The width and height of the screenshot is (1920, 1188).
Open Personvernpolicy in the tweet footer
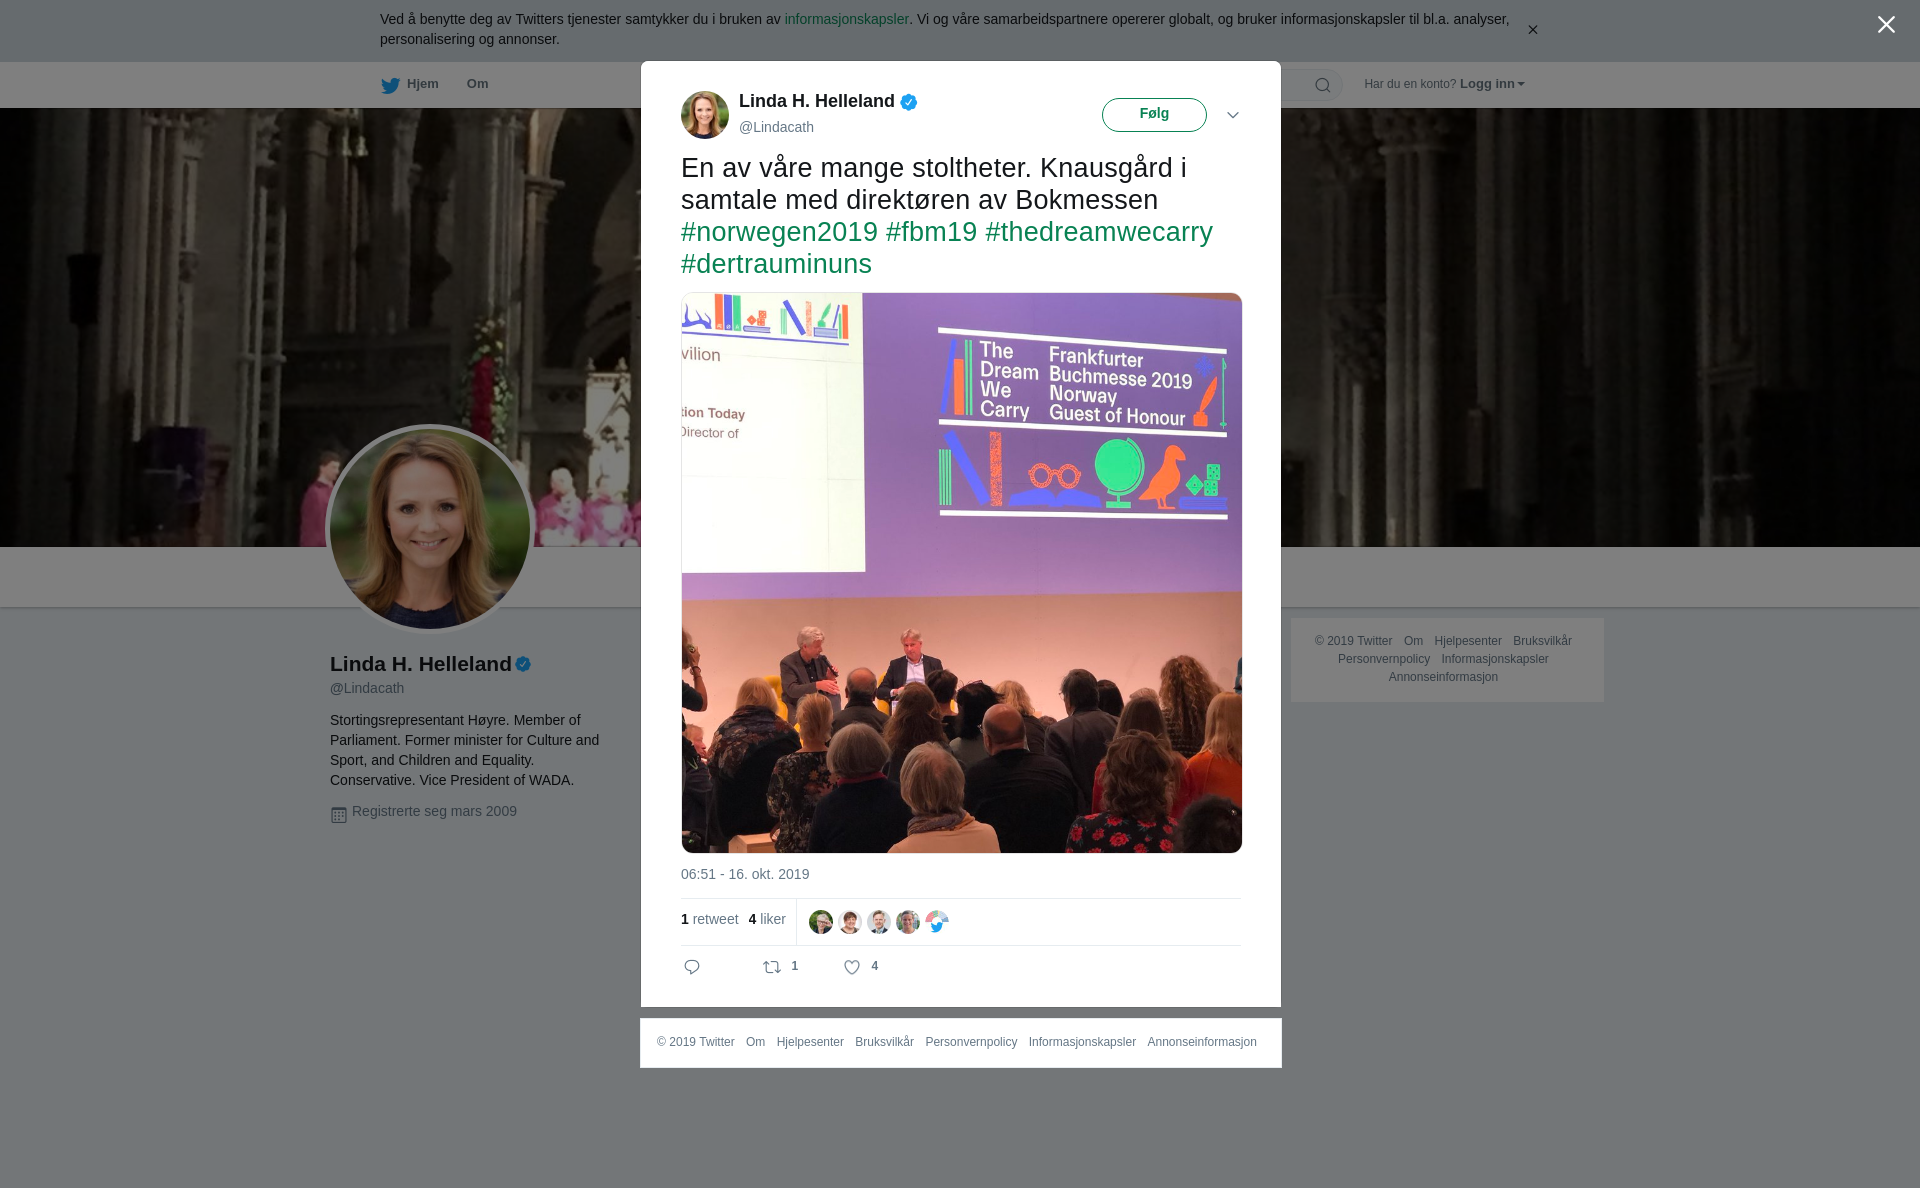coord(971,1042)
